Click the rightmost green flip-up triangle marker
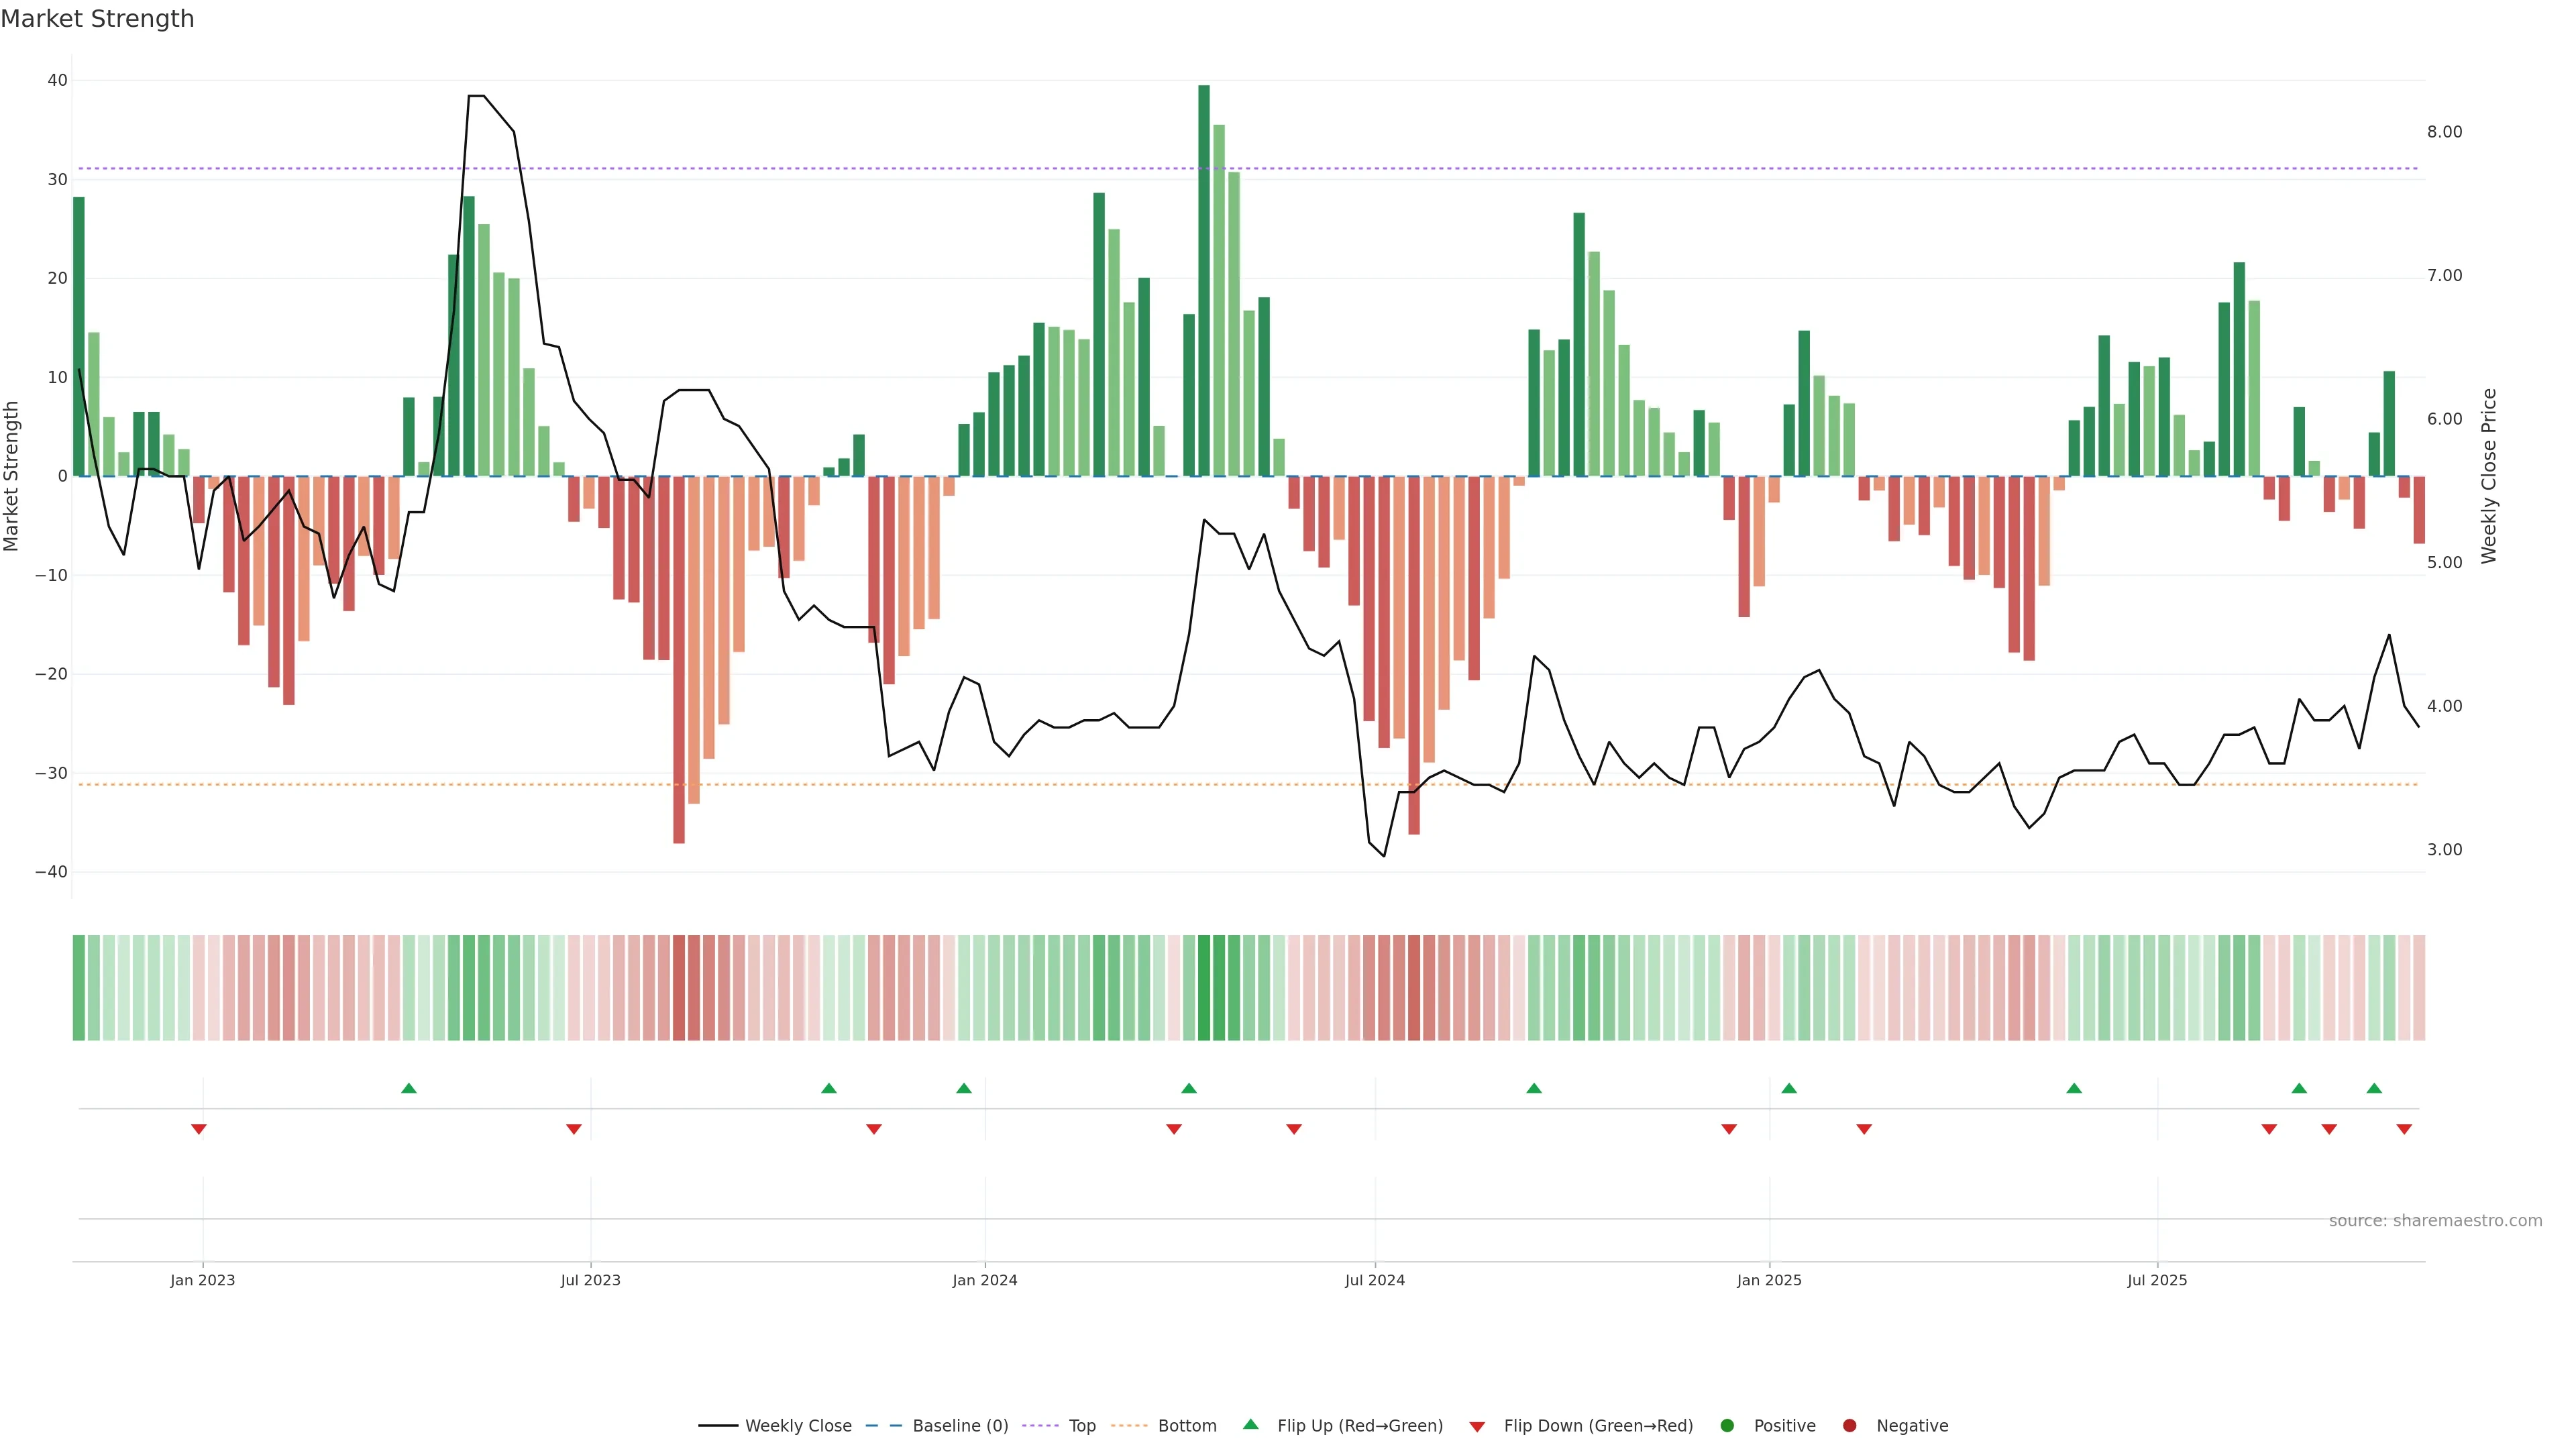 tap(2374, 1088)
